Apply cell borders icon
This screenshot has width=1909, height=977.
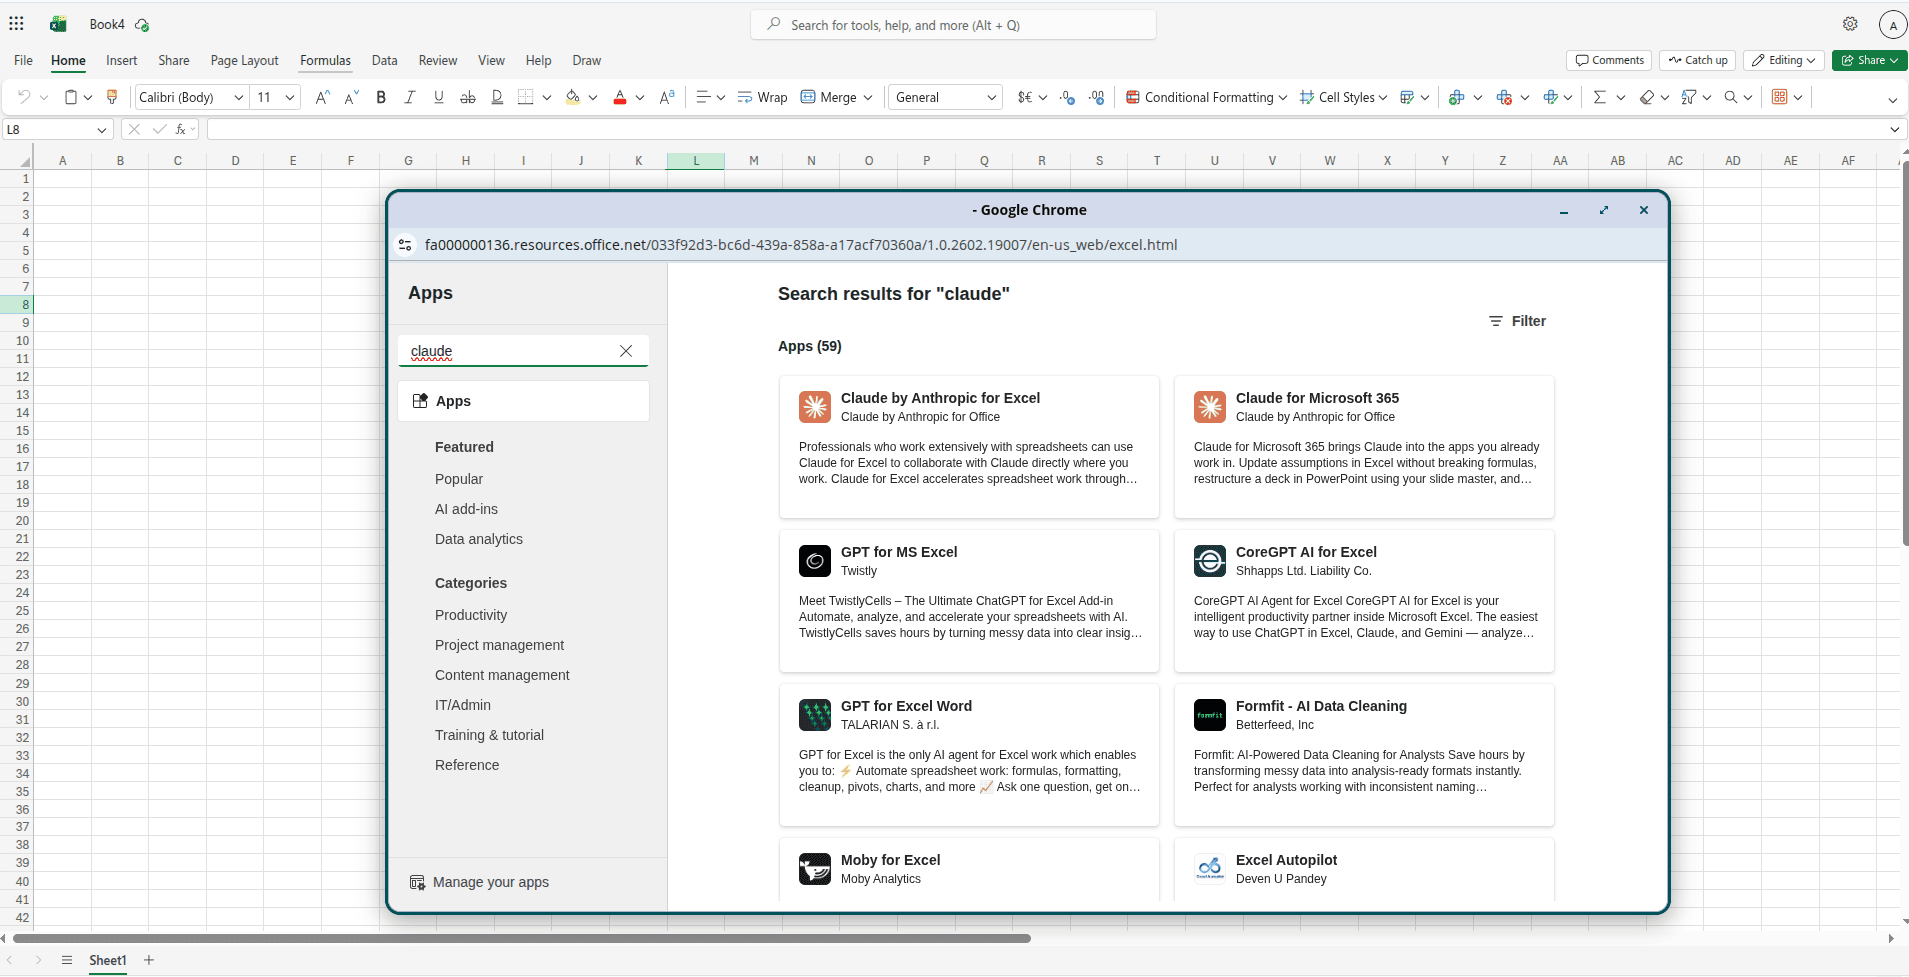(526, 97)
